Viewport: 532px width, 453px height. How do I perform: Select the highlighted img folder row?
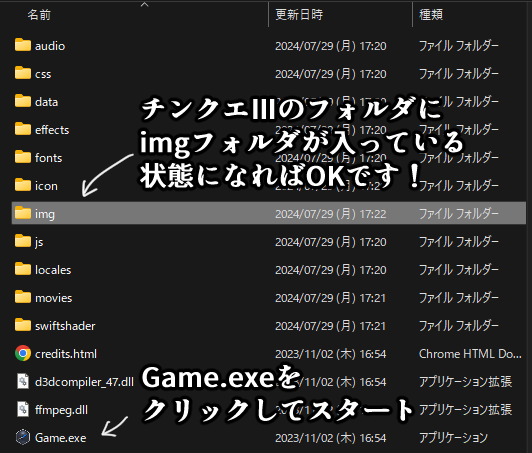point(269,213)
